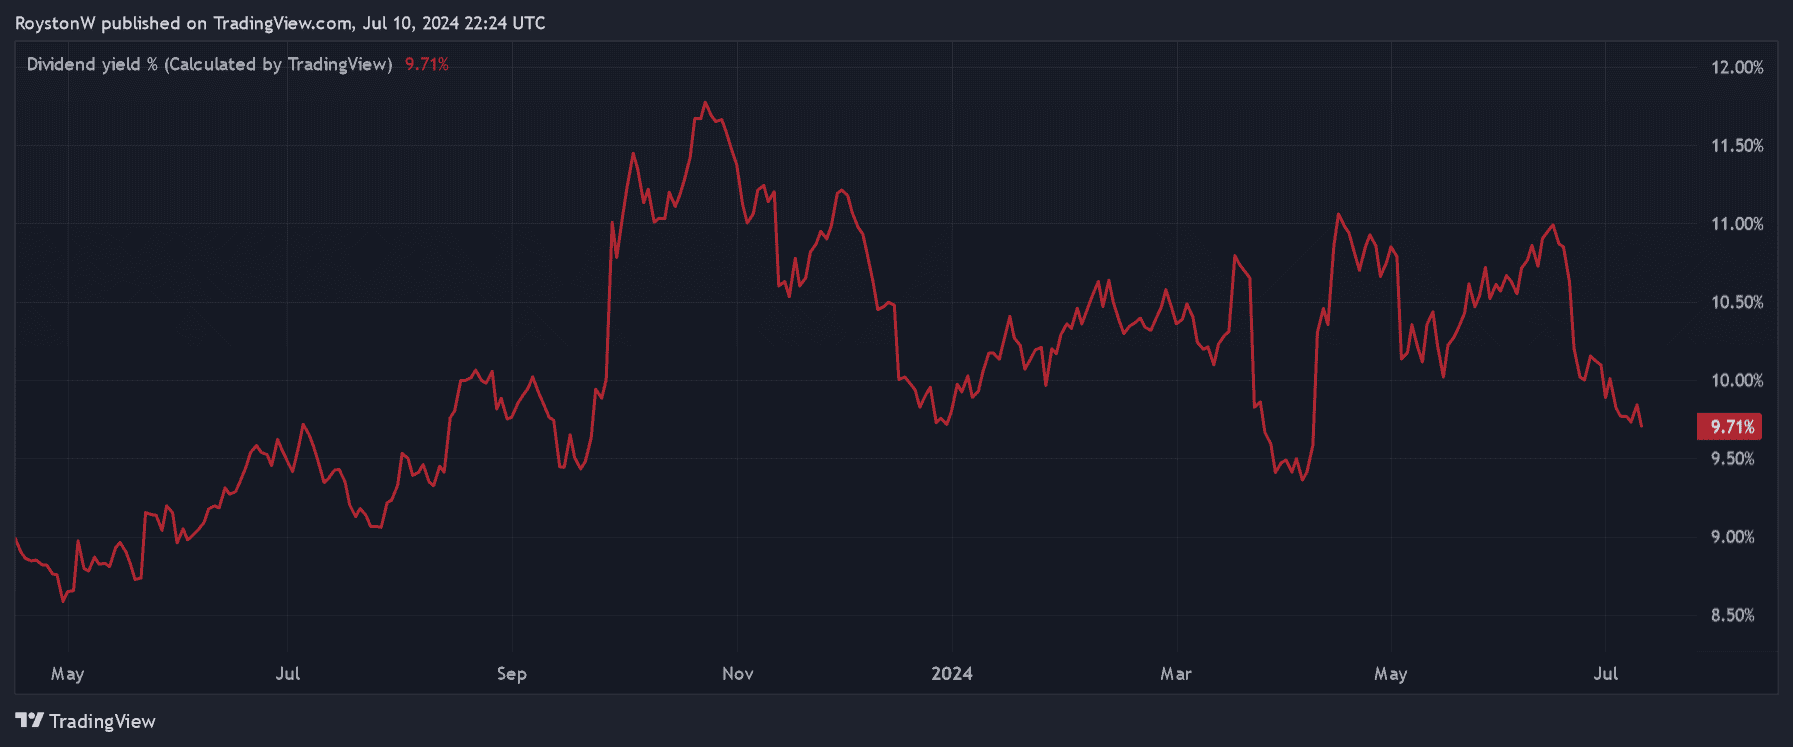1793x747 pixels.
Task: Click the 10.50% y-axis label
Action: (x=1737, y=302)
